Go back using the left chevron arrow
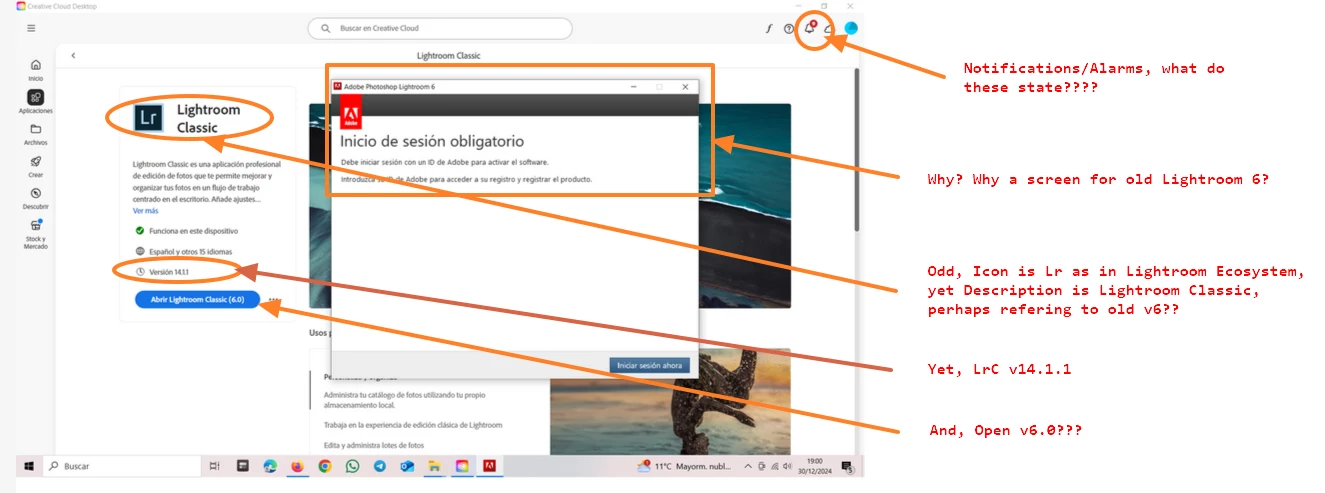 click(73, 56)
